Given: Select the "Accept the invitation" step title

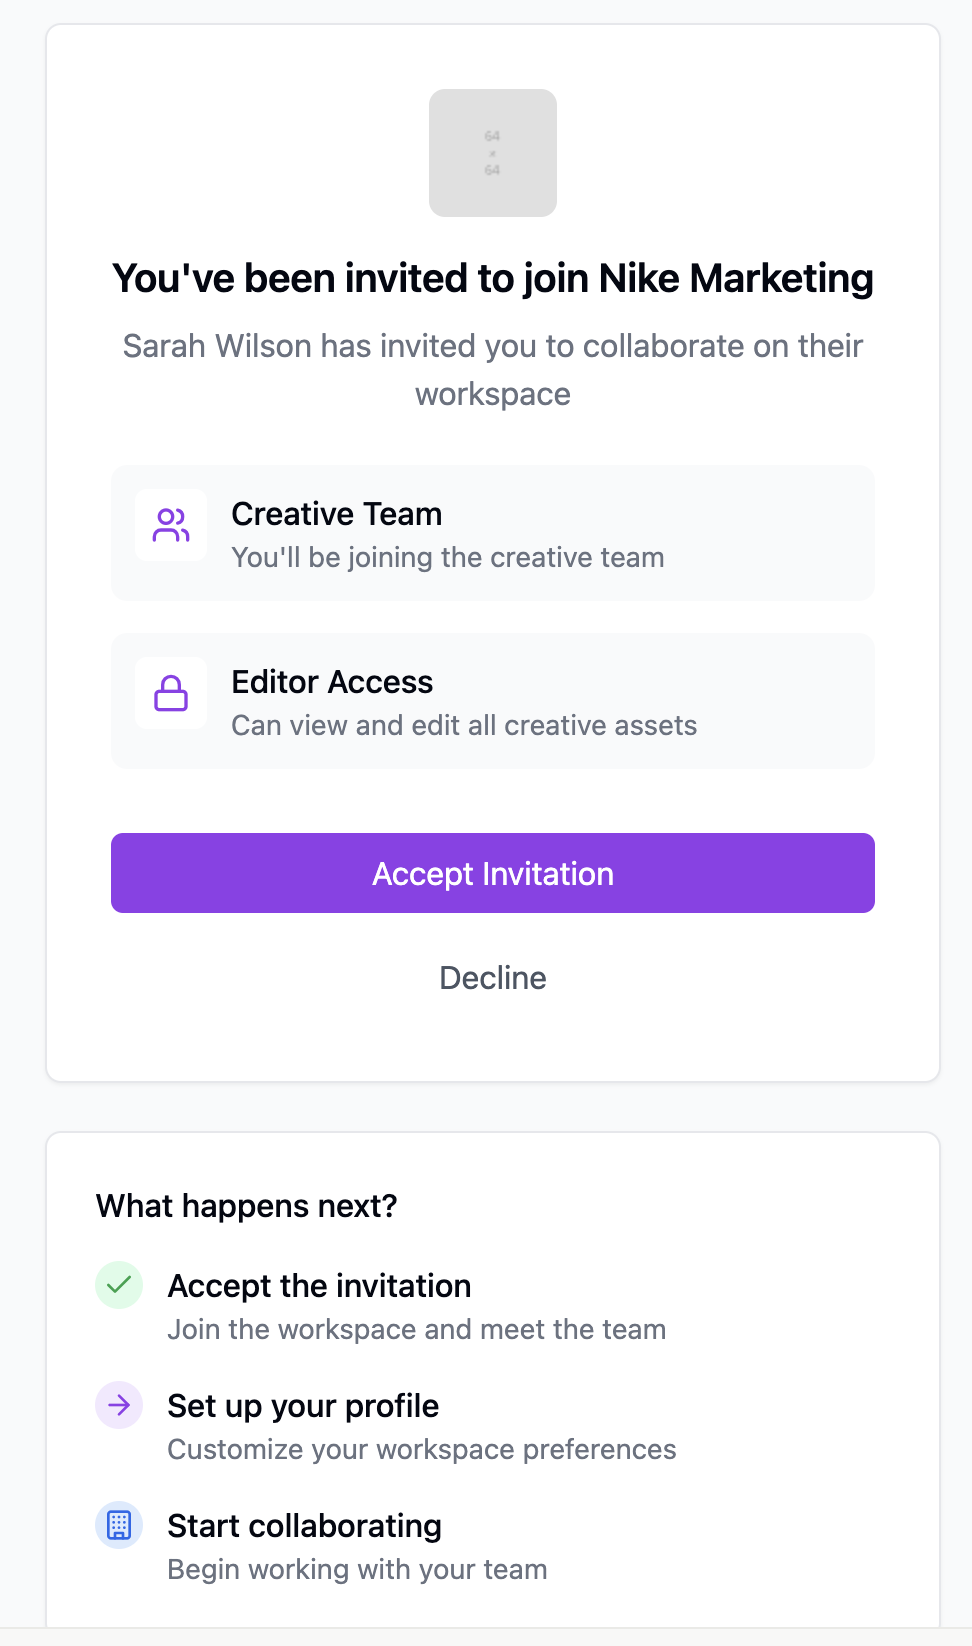Looking at the screenshot, I should [x=319, y=1286].
